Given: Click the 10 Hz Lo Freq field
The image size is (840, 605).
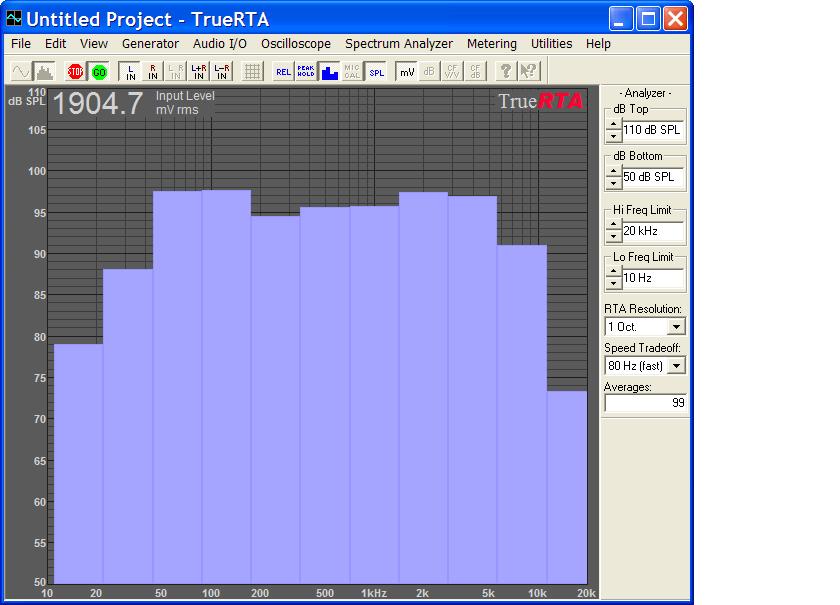Looking at the screenshot, I should pos(652,278).
